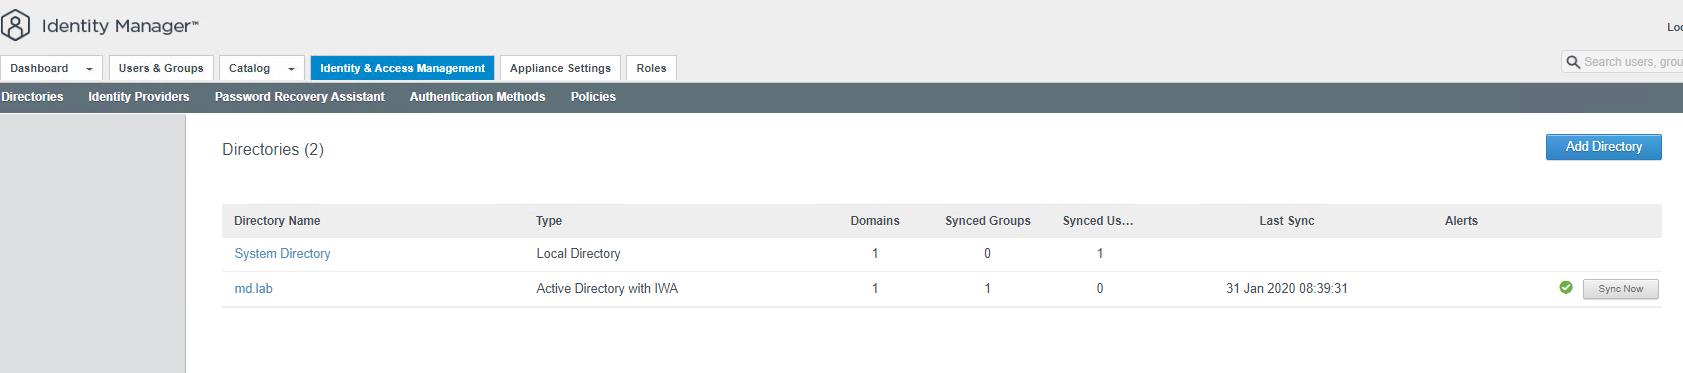Click the Local Directory type cell

tap(578, 254)
